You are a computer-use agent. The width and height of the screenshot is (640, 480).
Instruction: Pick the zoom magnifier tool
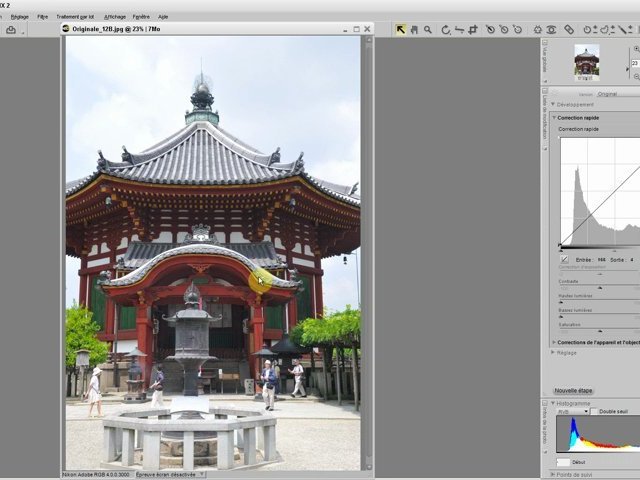(x=427, y=30)
